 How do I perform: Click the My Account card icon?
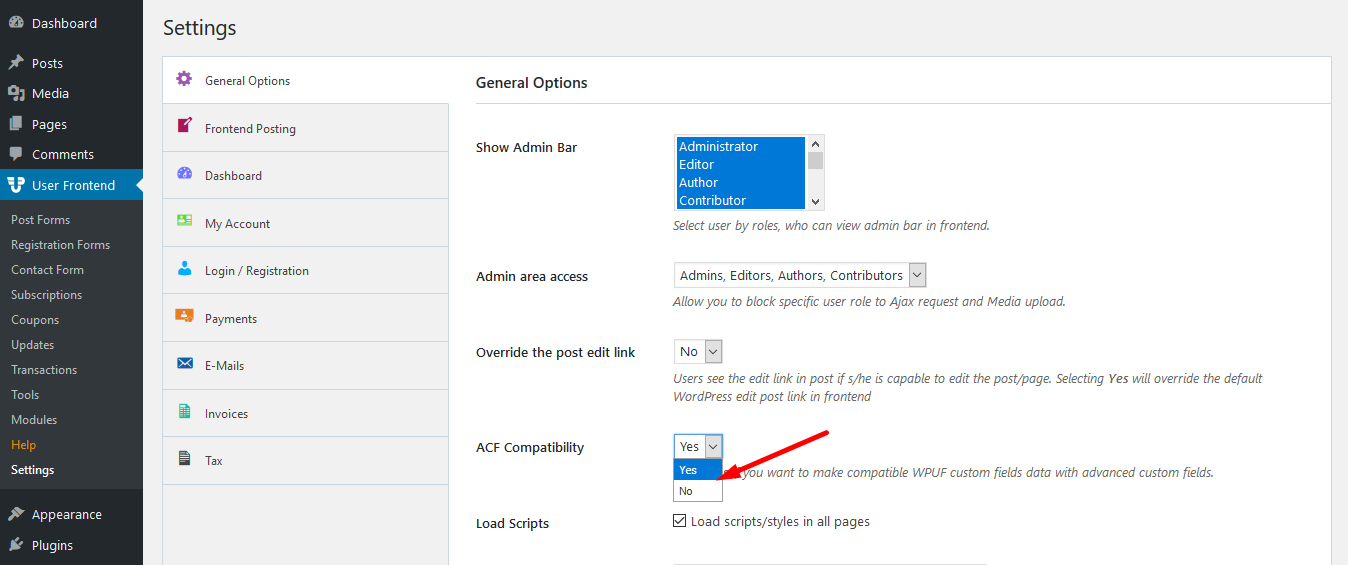184,221
